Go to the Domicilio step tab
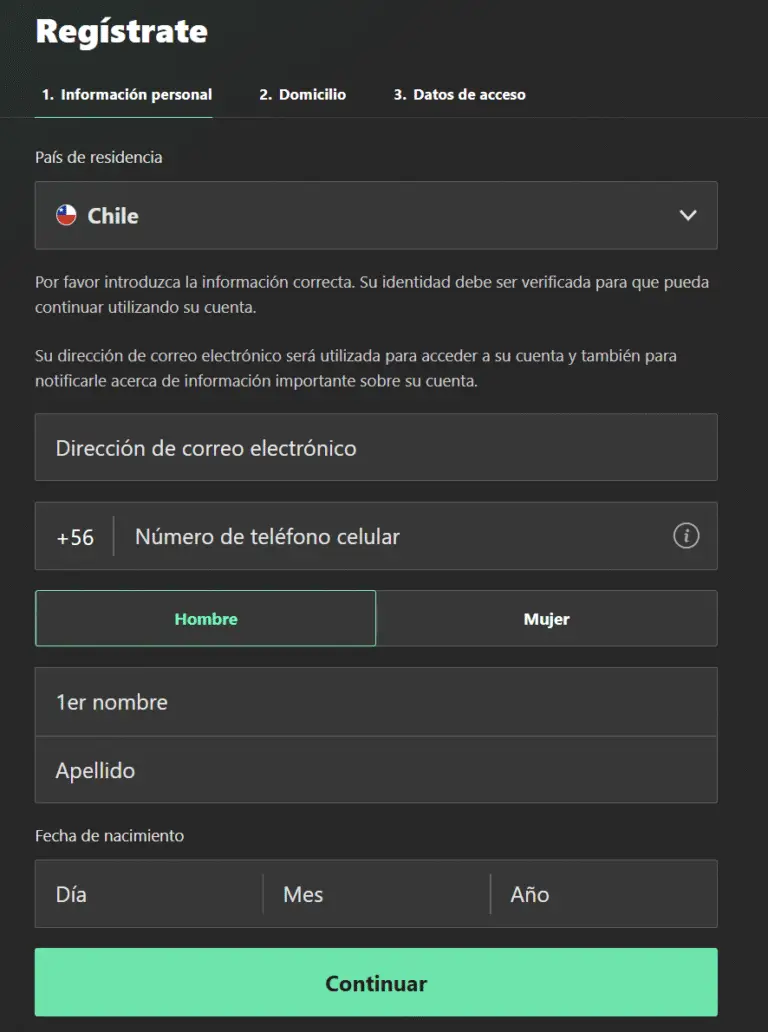Viewport: 768px width, 1032px height. (x=302, y=95)
